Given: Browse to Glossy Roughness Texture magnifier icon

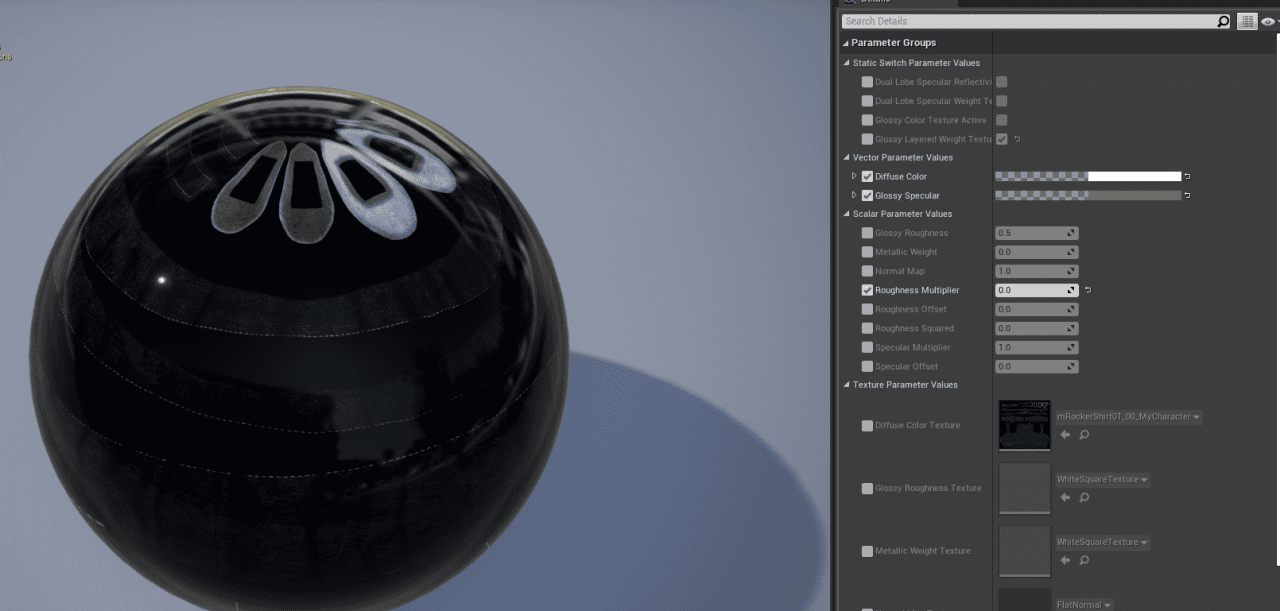Looking at the screenshot, I should (x=1084, y=497).
